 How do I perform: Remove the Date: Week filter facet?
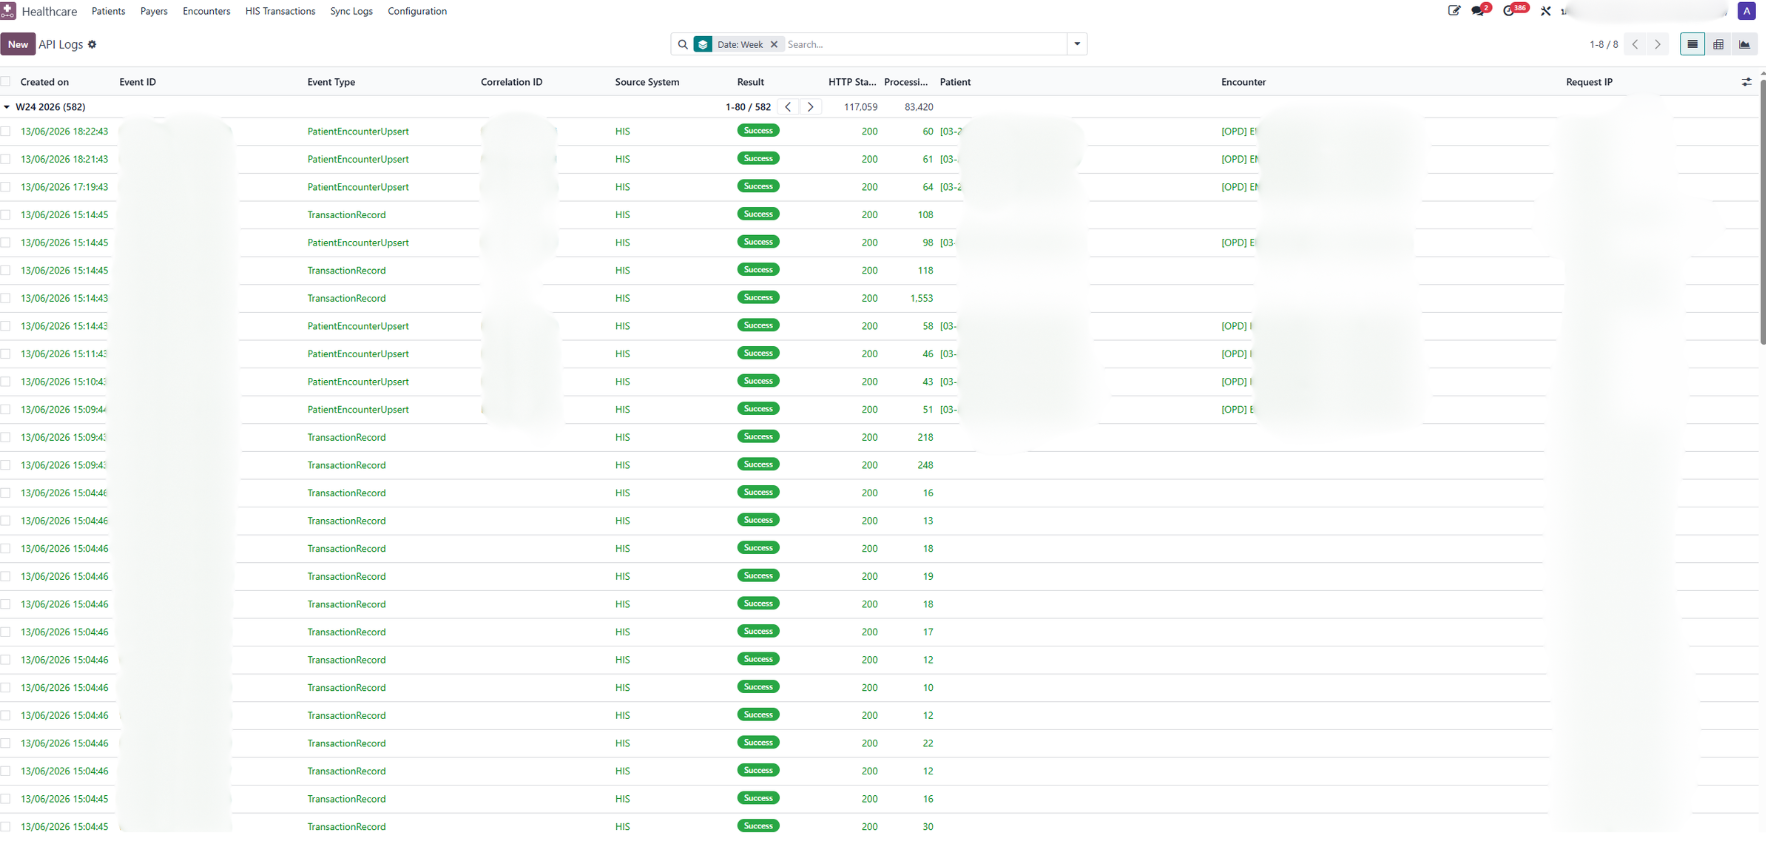[774, 44]
